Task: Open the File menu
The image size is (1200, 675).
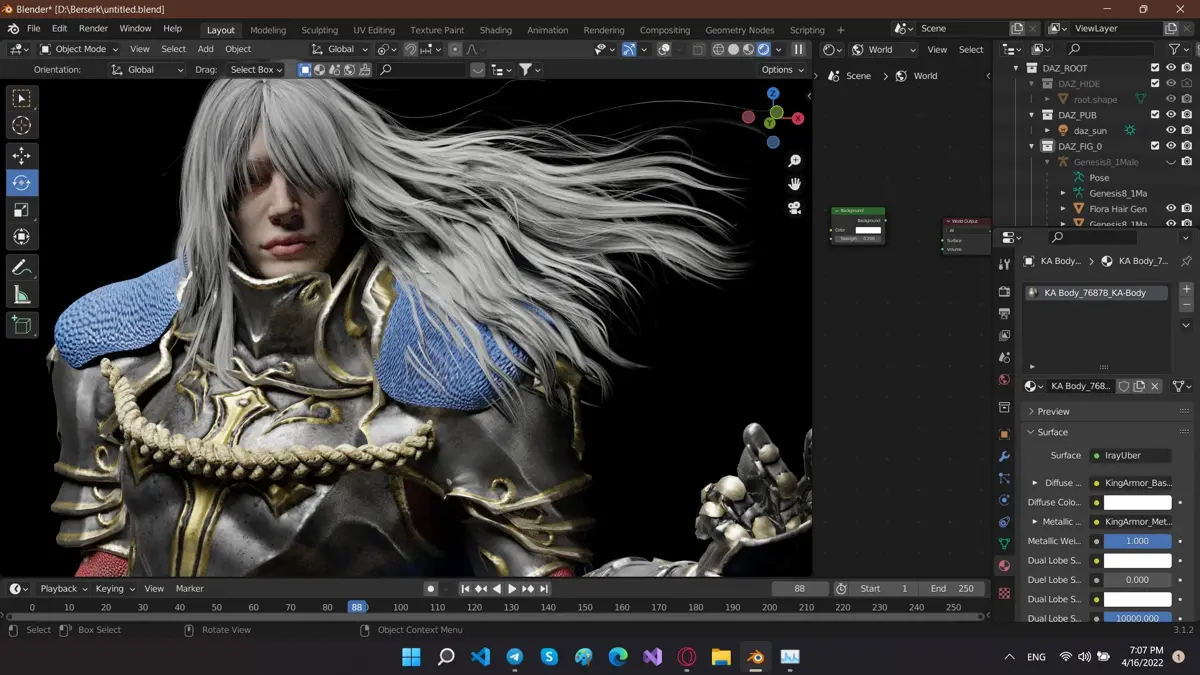Action: coord(33,29)
